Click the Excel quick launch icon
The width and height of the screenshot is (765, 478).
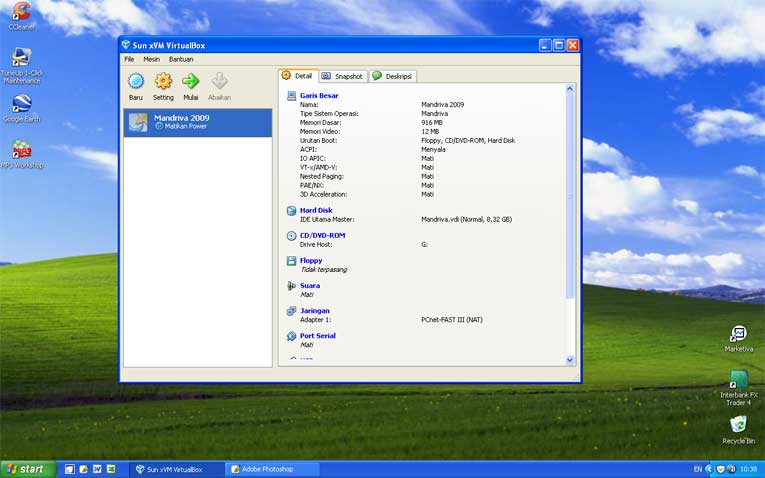[111, 469]
